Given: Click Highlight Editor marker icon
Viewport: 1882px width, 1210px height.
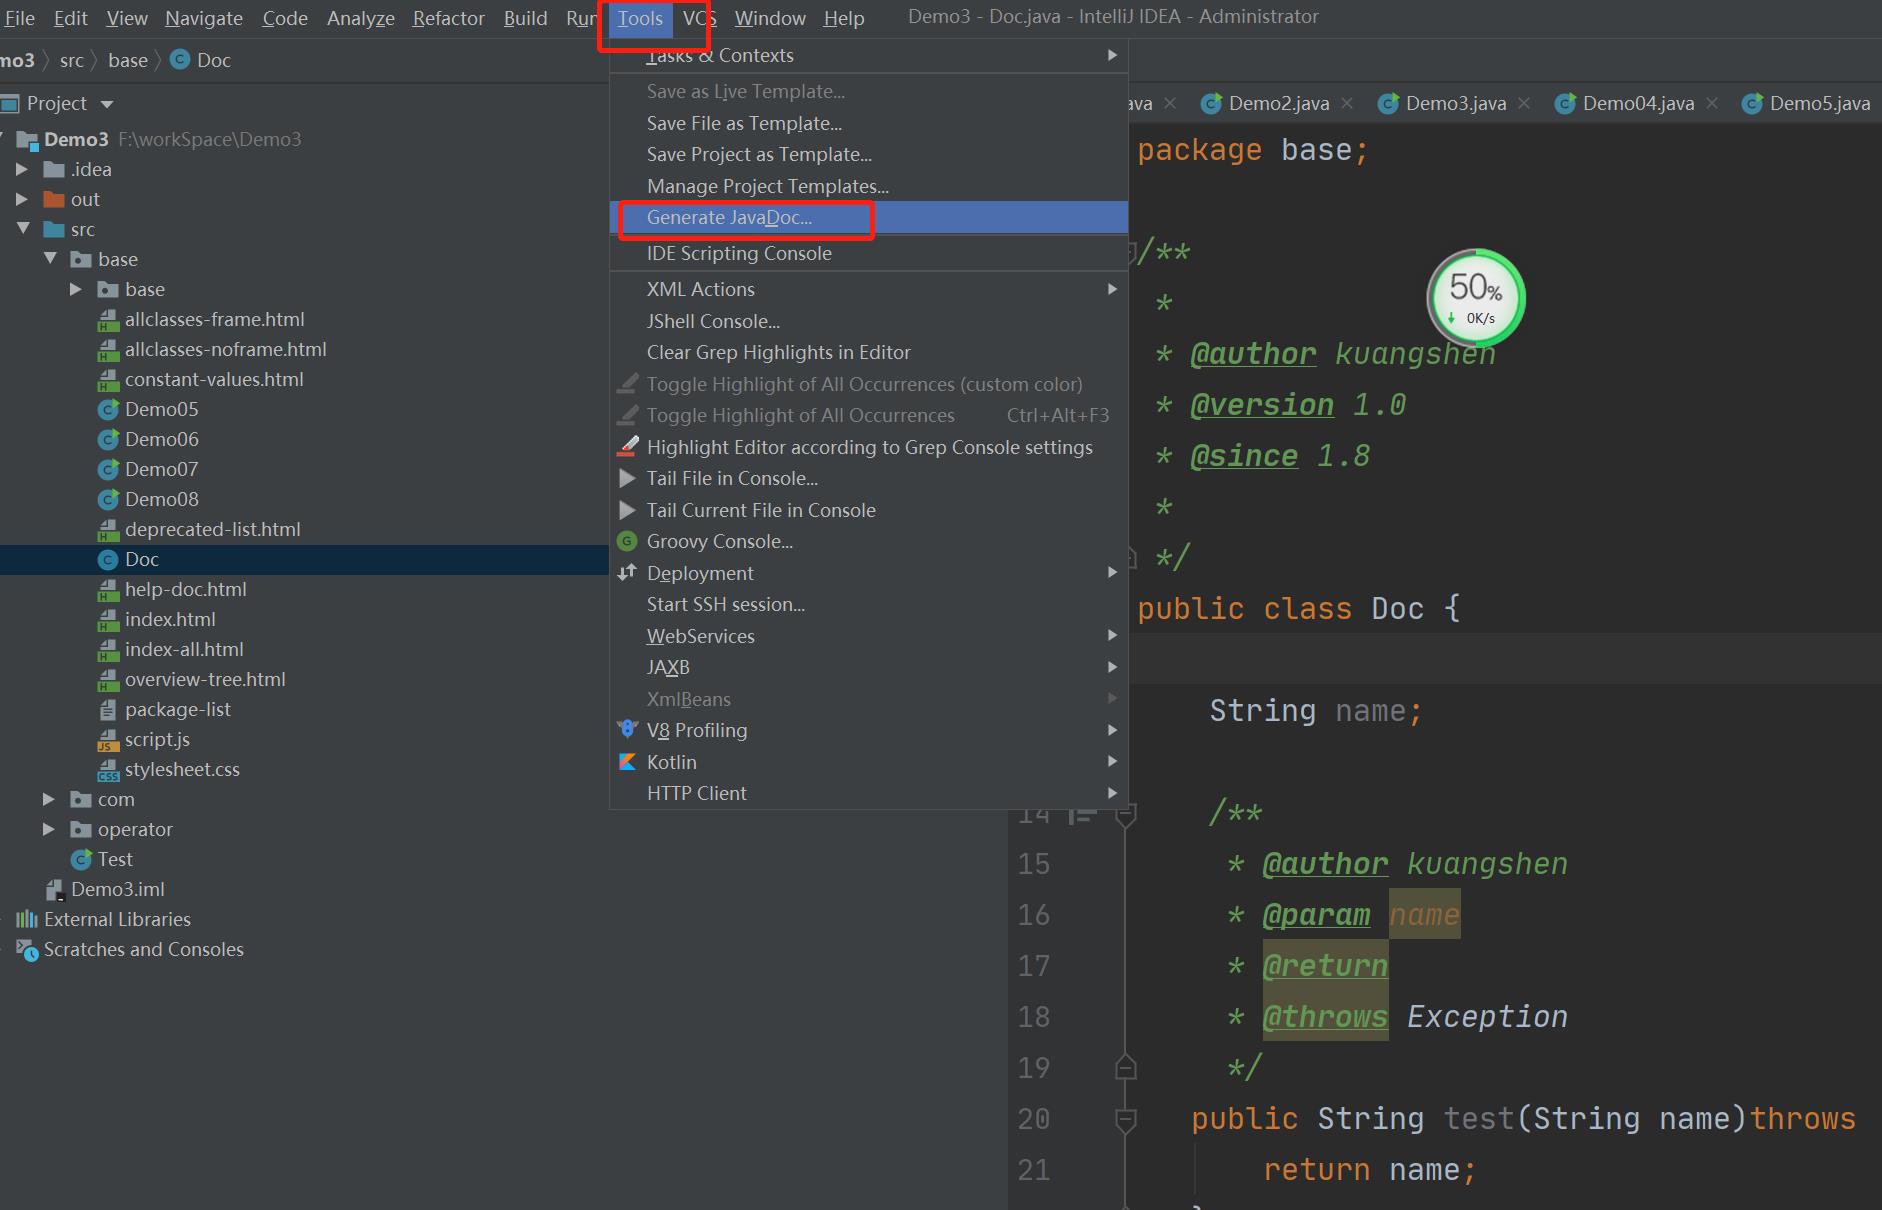Looking at the screenshot, I should pyautogui.click(x=628, y=446).
